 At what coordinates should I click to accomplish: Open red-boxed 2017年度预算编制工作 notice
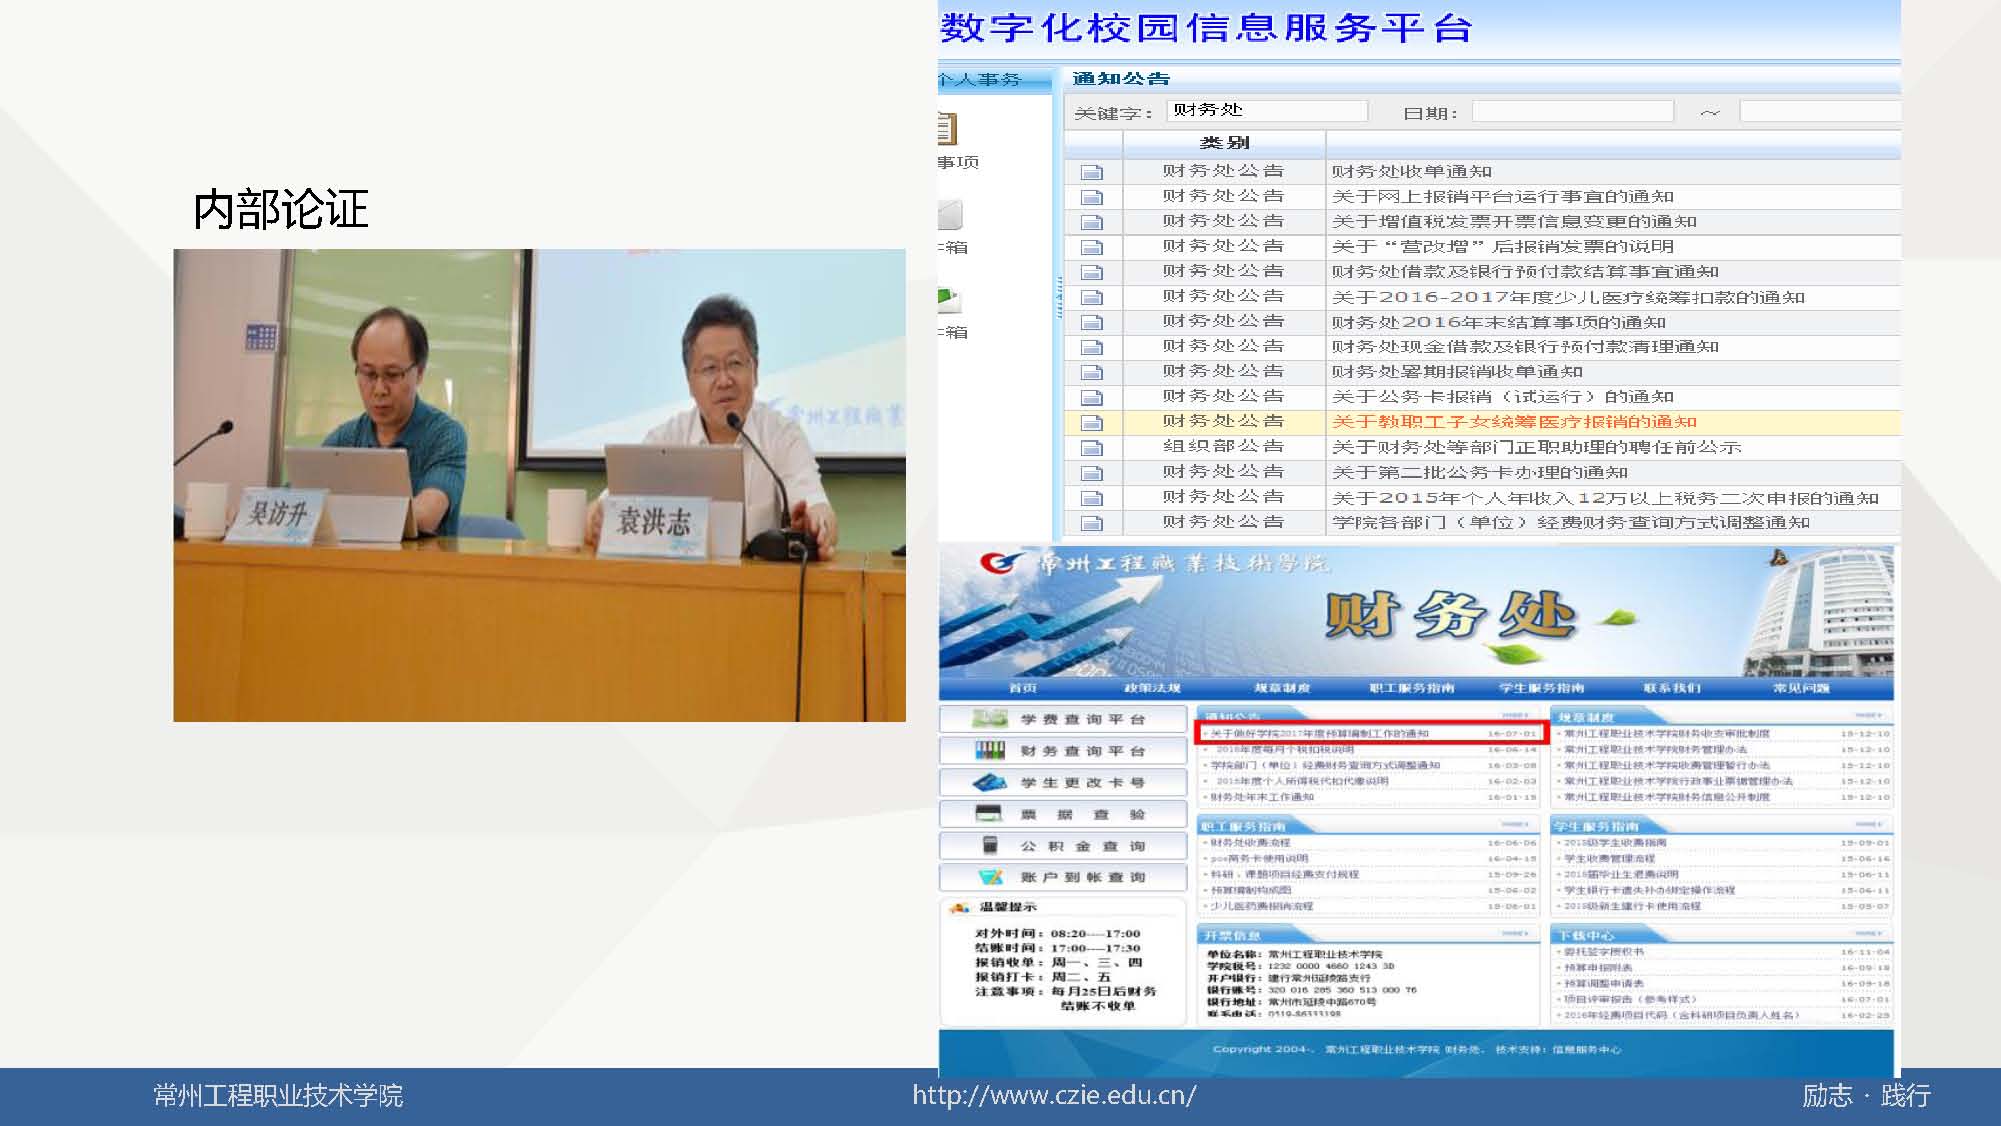[x=1320, y=734]
